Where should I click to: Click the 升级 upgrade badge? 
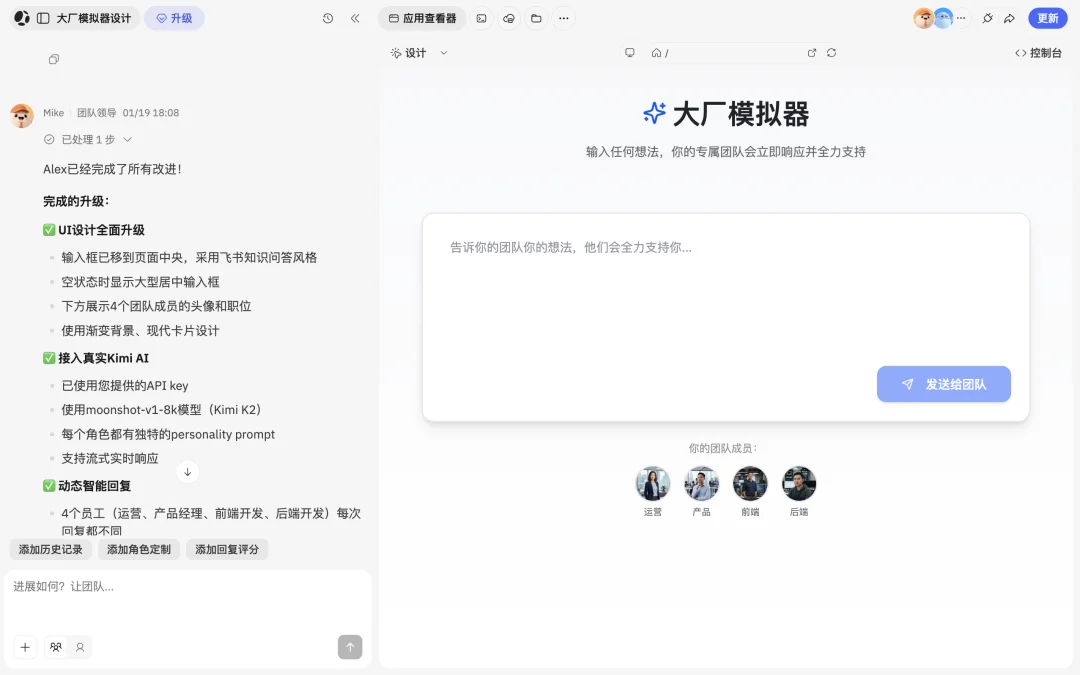point(174,18)
